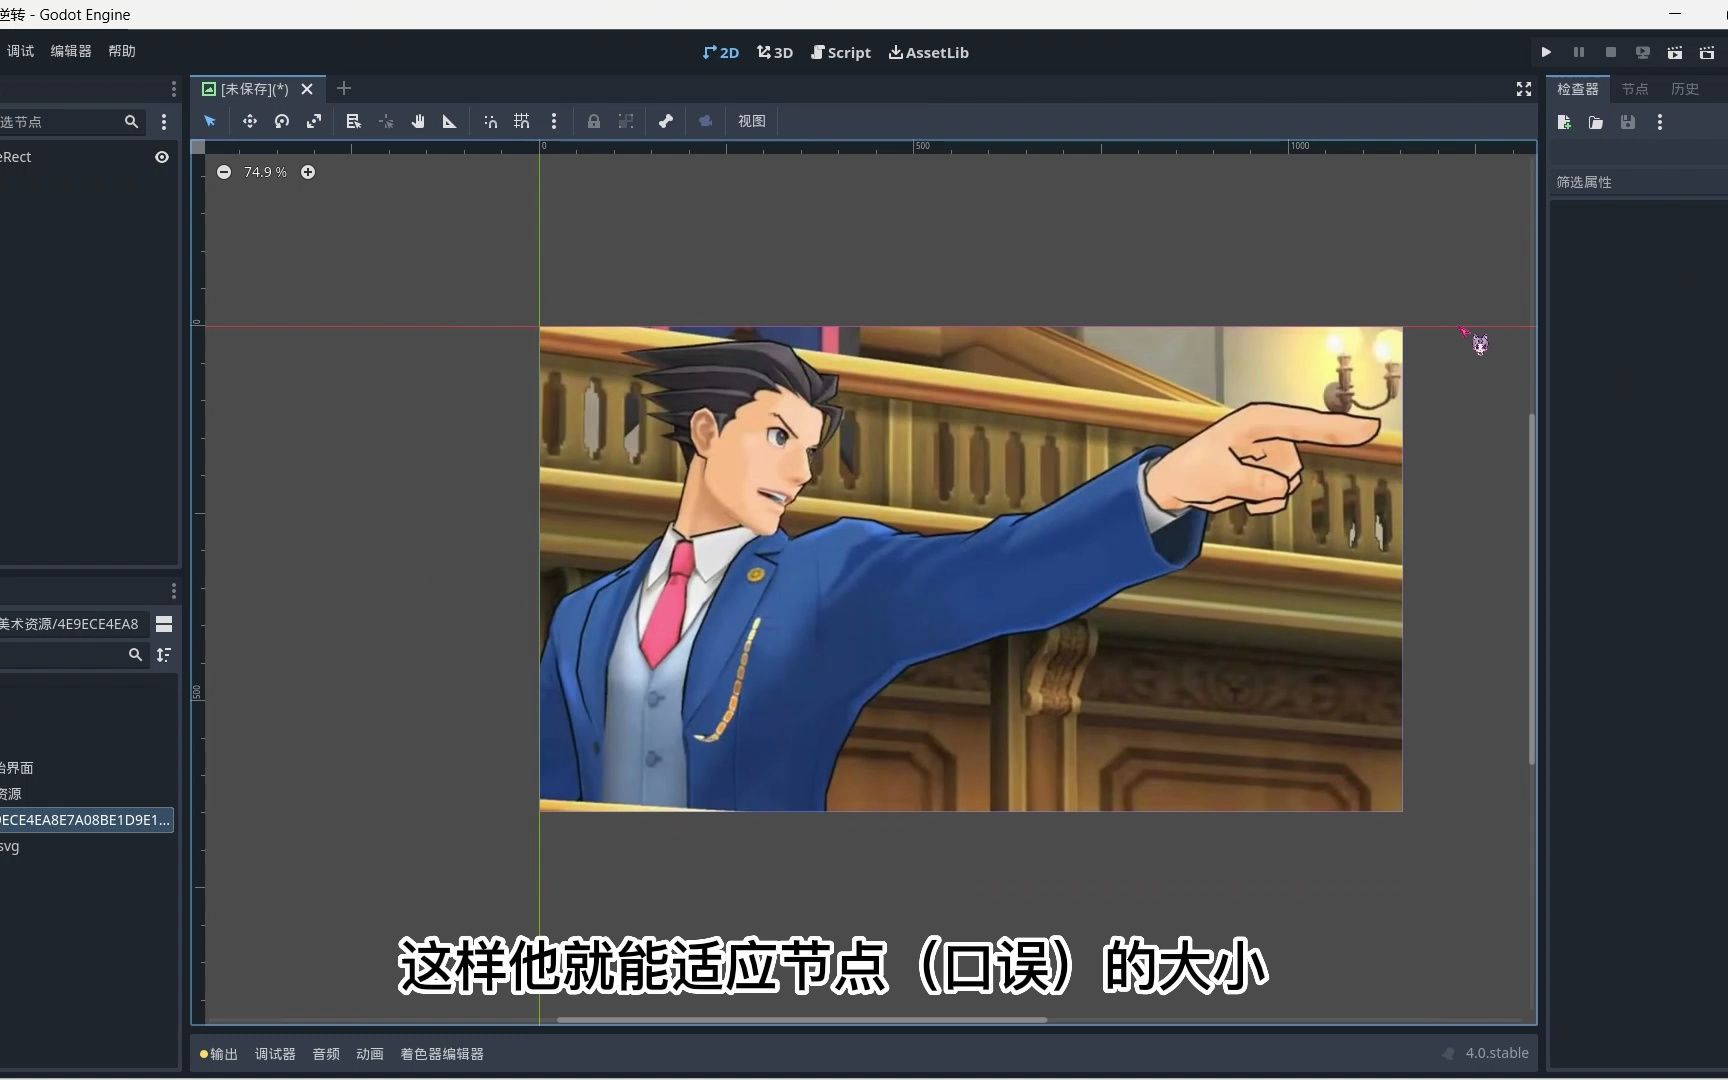Create a new resource in inspector
The width and height of the screenshot is (1728, 1080).
click(1564, 122)
